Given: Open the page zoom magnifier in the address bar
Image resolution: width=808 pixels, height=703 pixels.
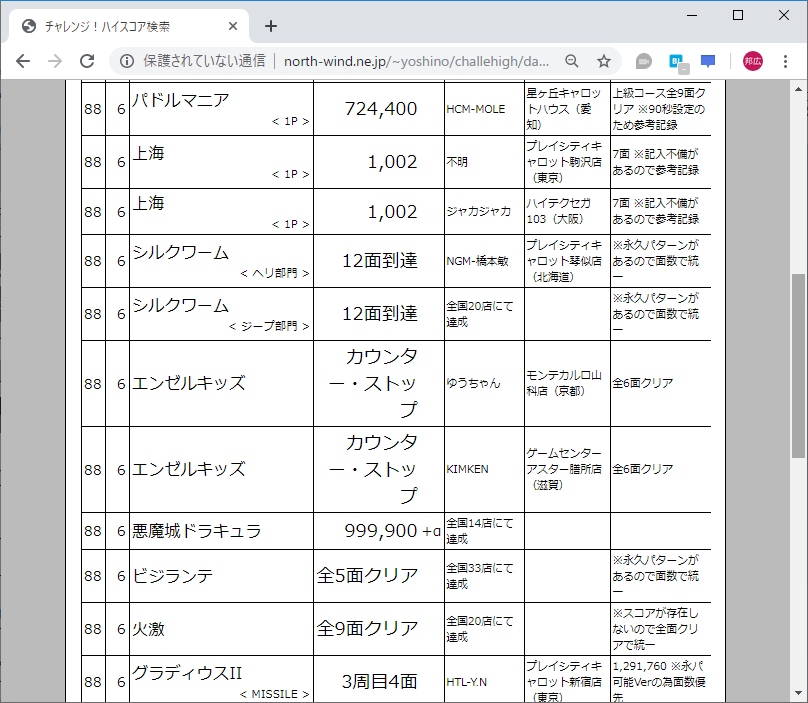Looking at the screenshot, I should coord(571,61).
